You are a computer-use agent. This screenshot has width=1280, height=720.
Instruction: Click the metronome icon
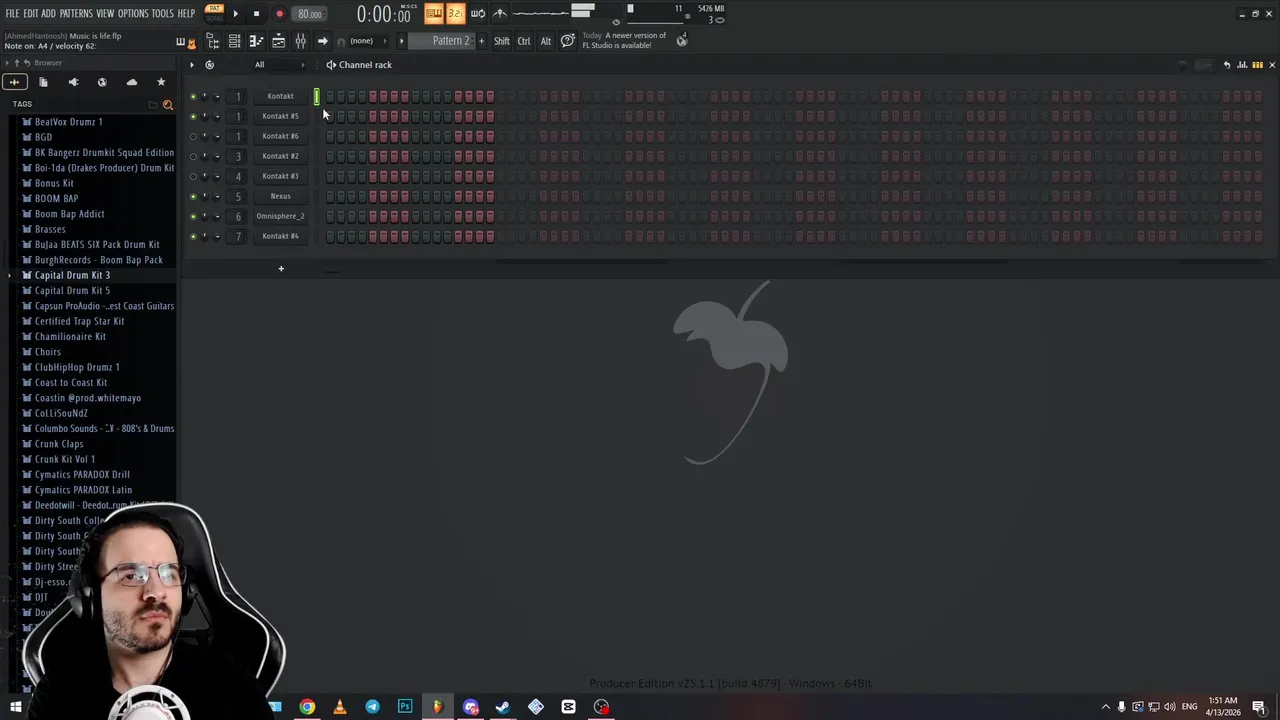tap(500, 13)
